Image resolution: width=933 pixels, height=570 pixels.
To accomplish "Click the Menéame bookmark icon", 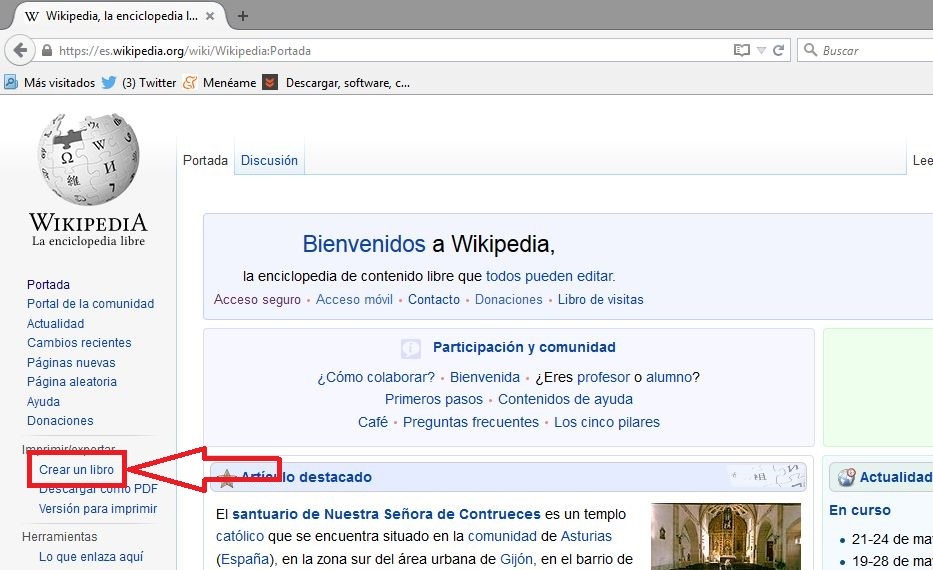I will click(190, 83).
